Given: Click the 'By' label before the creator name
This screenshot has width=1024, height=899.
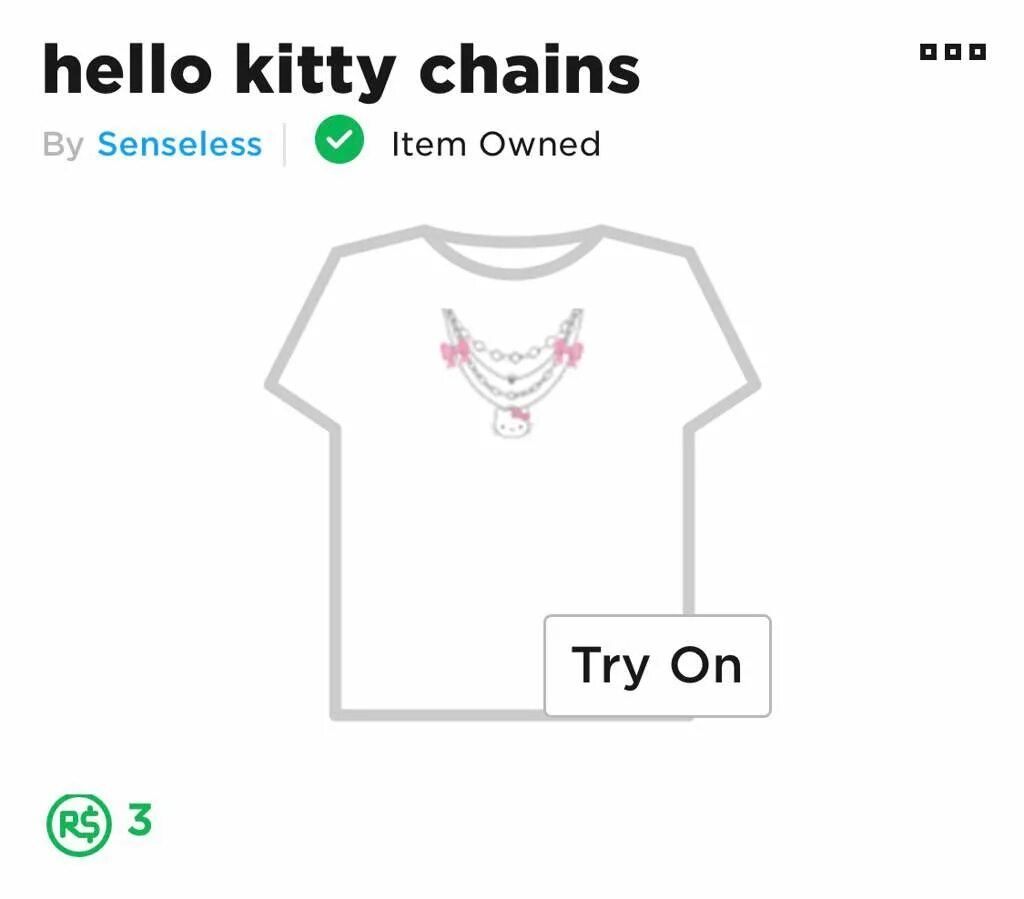Looking at the screenshot, I should [63, 145].
